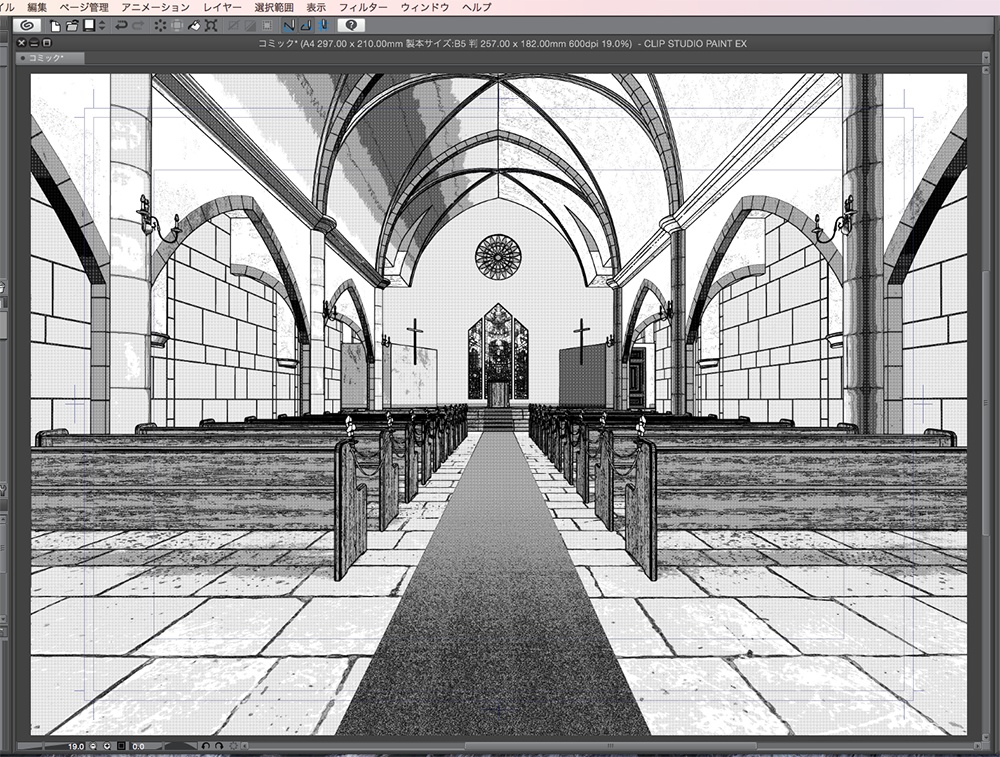Open the 編集 menu
This screenshot has width=1000, height=757.
(37, 7)
